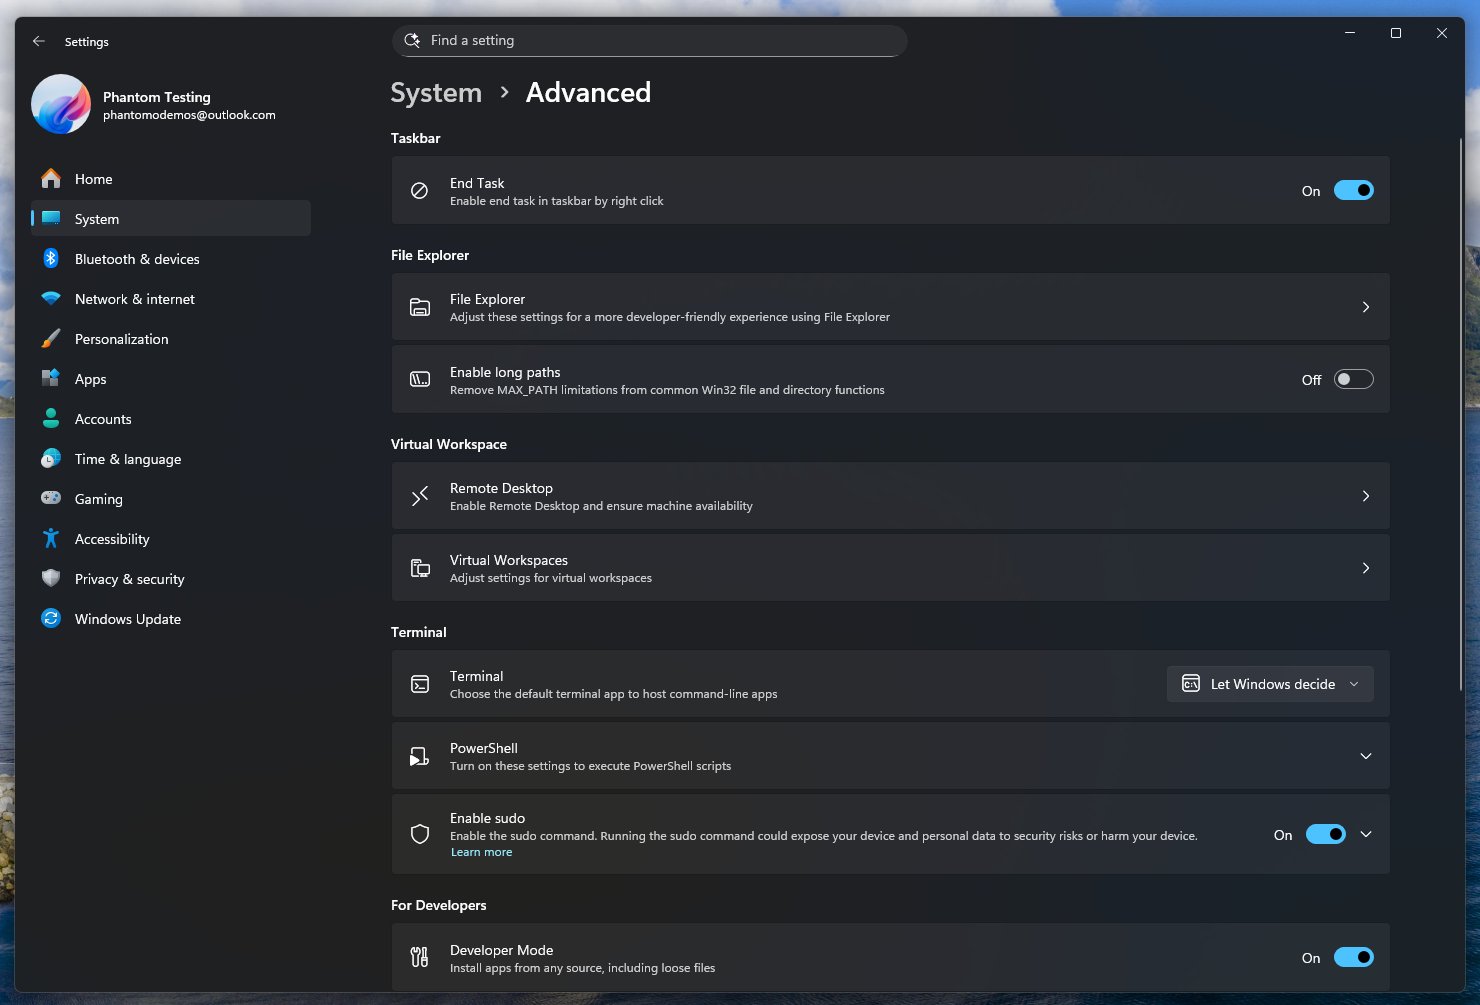The image size is (1480, 1005).
Task: Turn off Developer Mode
Action: point(1354,957)
